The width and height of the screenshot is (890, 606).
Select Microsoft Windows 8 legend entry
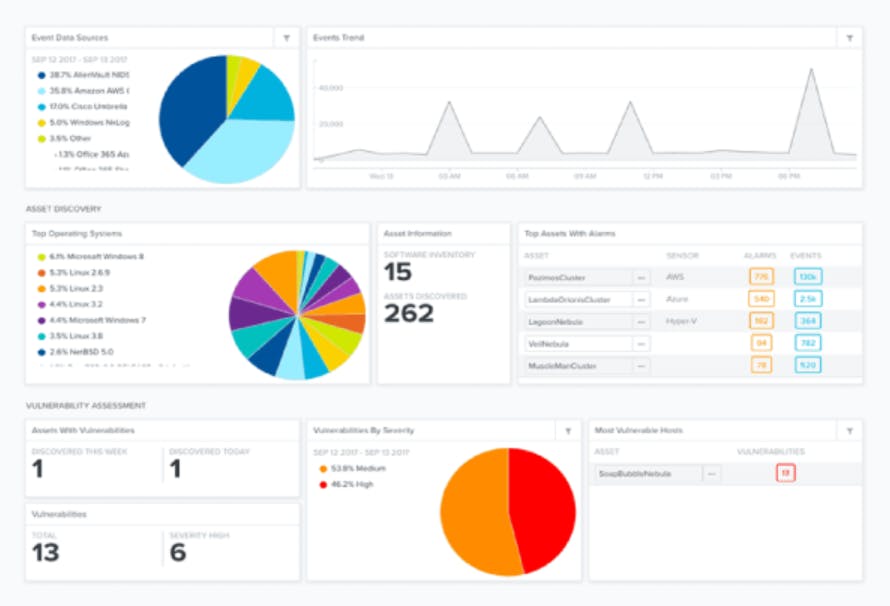[96, 256]
